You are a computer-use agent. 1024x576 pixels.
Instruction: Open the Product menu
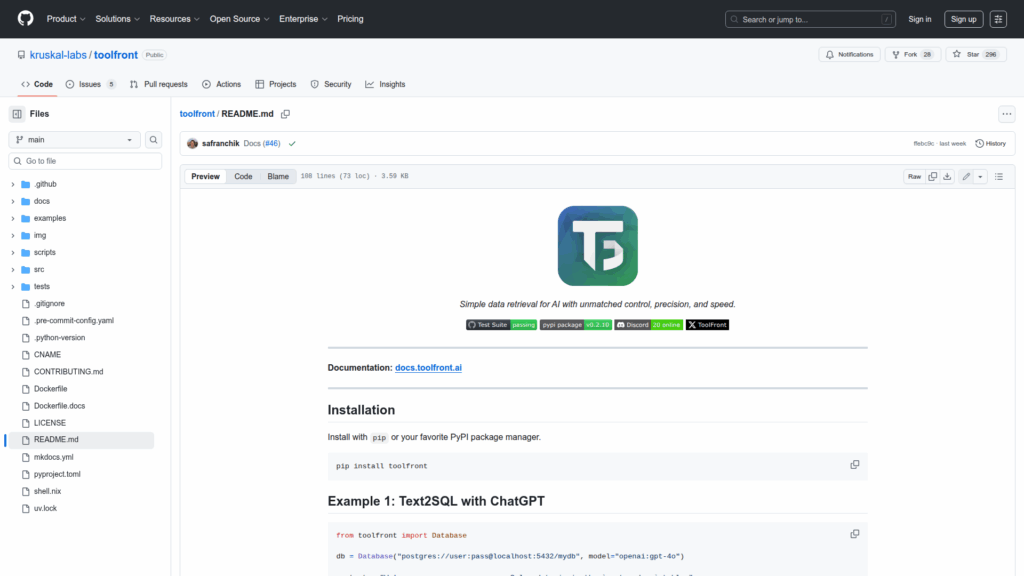pos(66,19)
